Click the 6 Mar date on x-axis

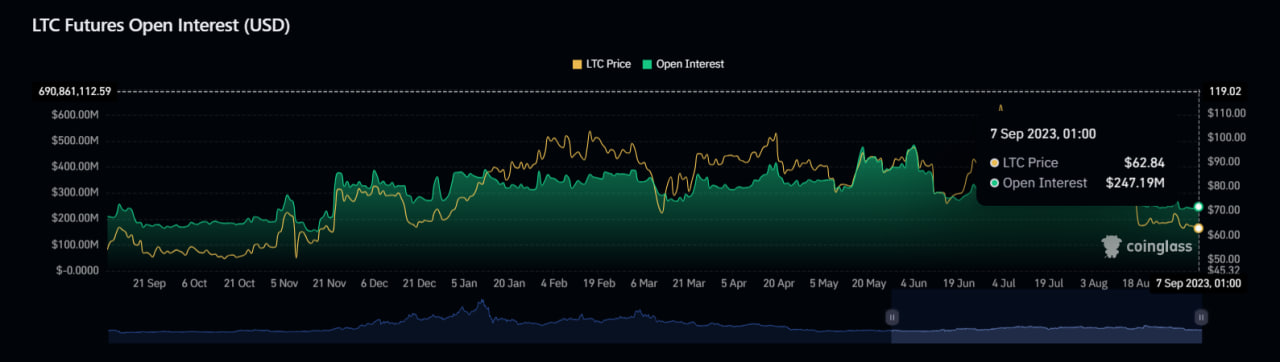click(x=644, y=284)
